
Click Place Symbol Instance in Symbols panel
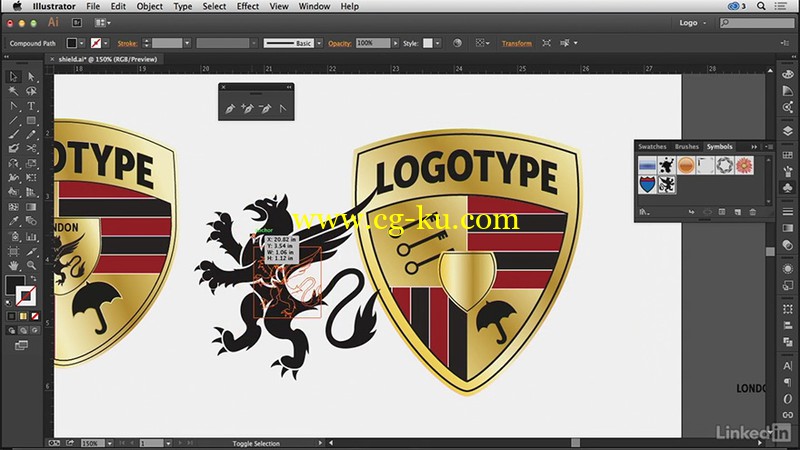[x=691, y=212]
